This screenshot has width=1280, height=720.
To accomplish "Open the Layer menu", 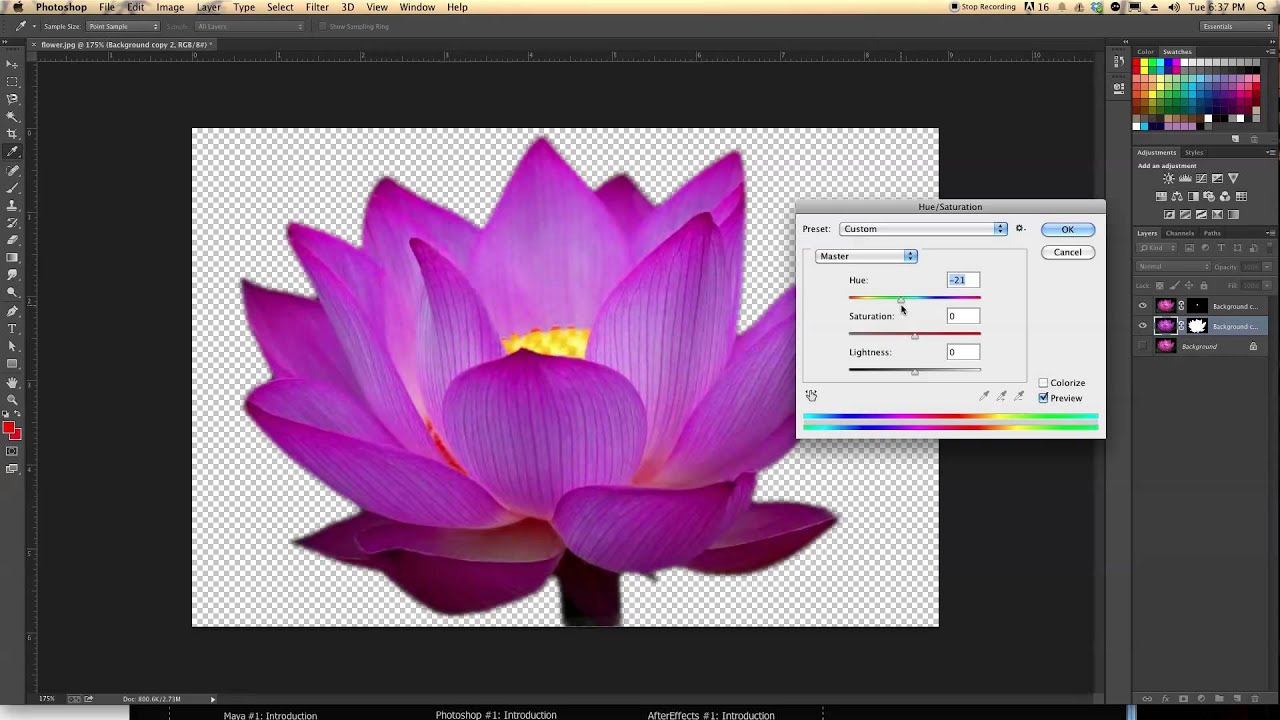I will [208, 7].
